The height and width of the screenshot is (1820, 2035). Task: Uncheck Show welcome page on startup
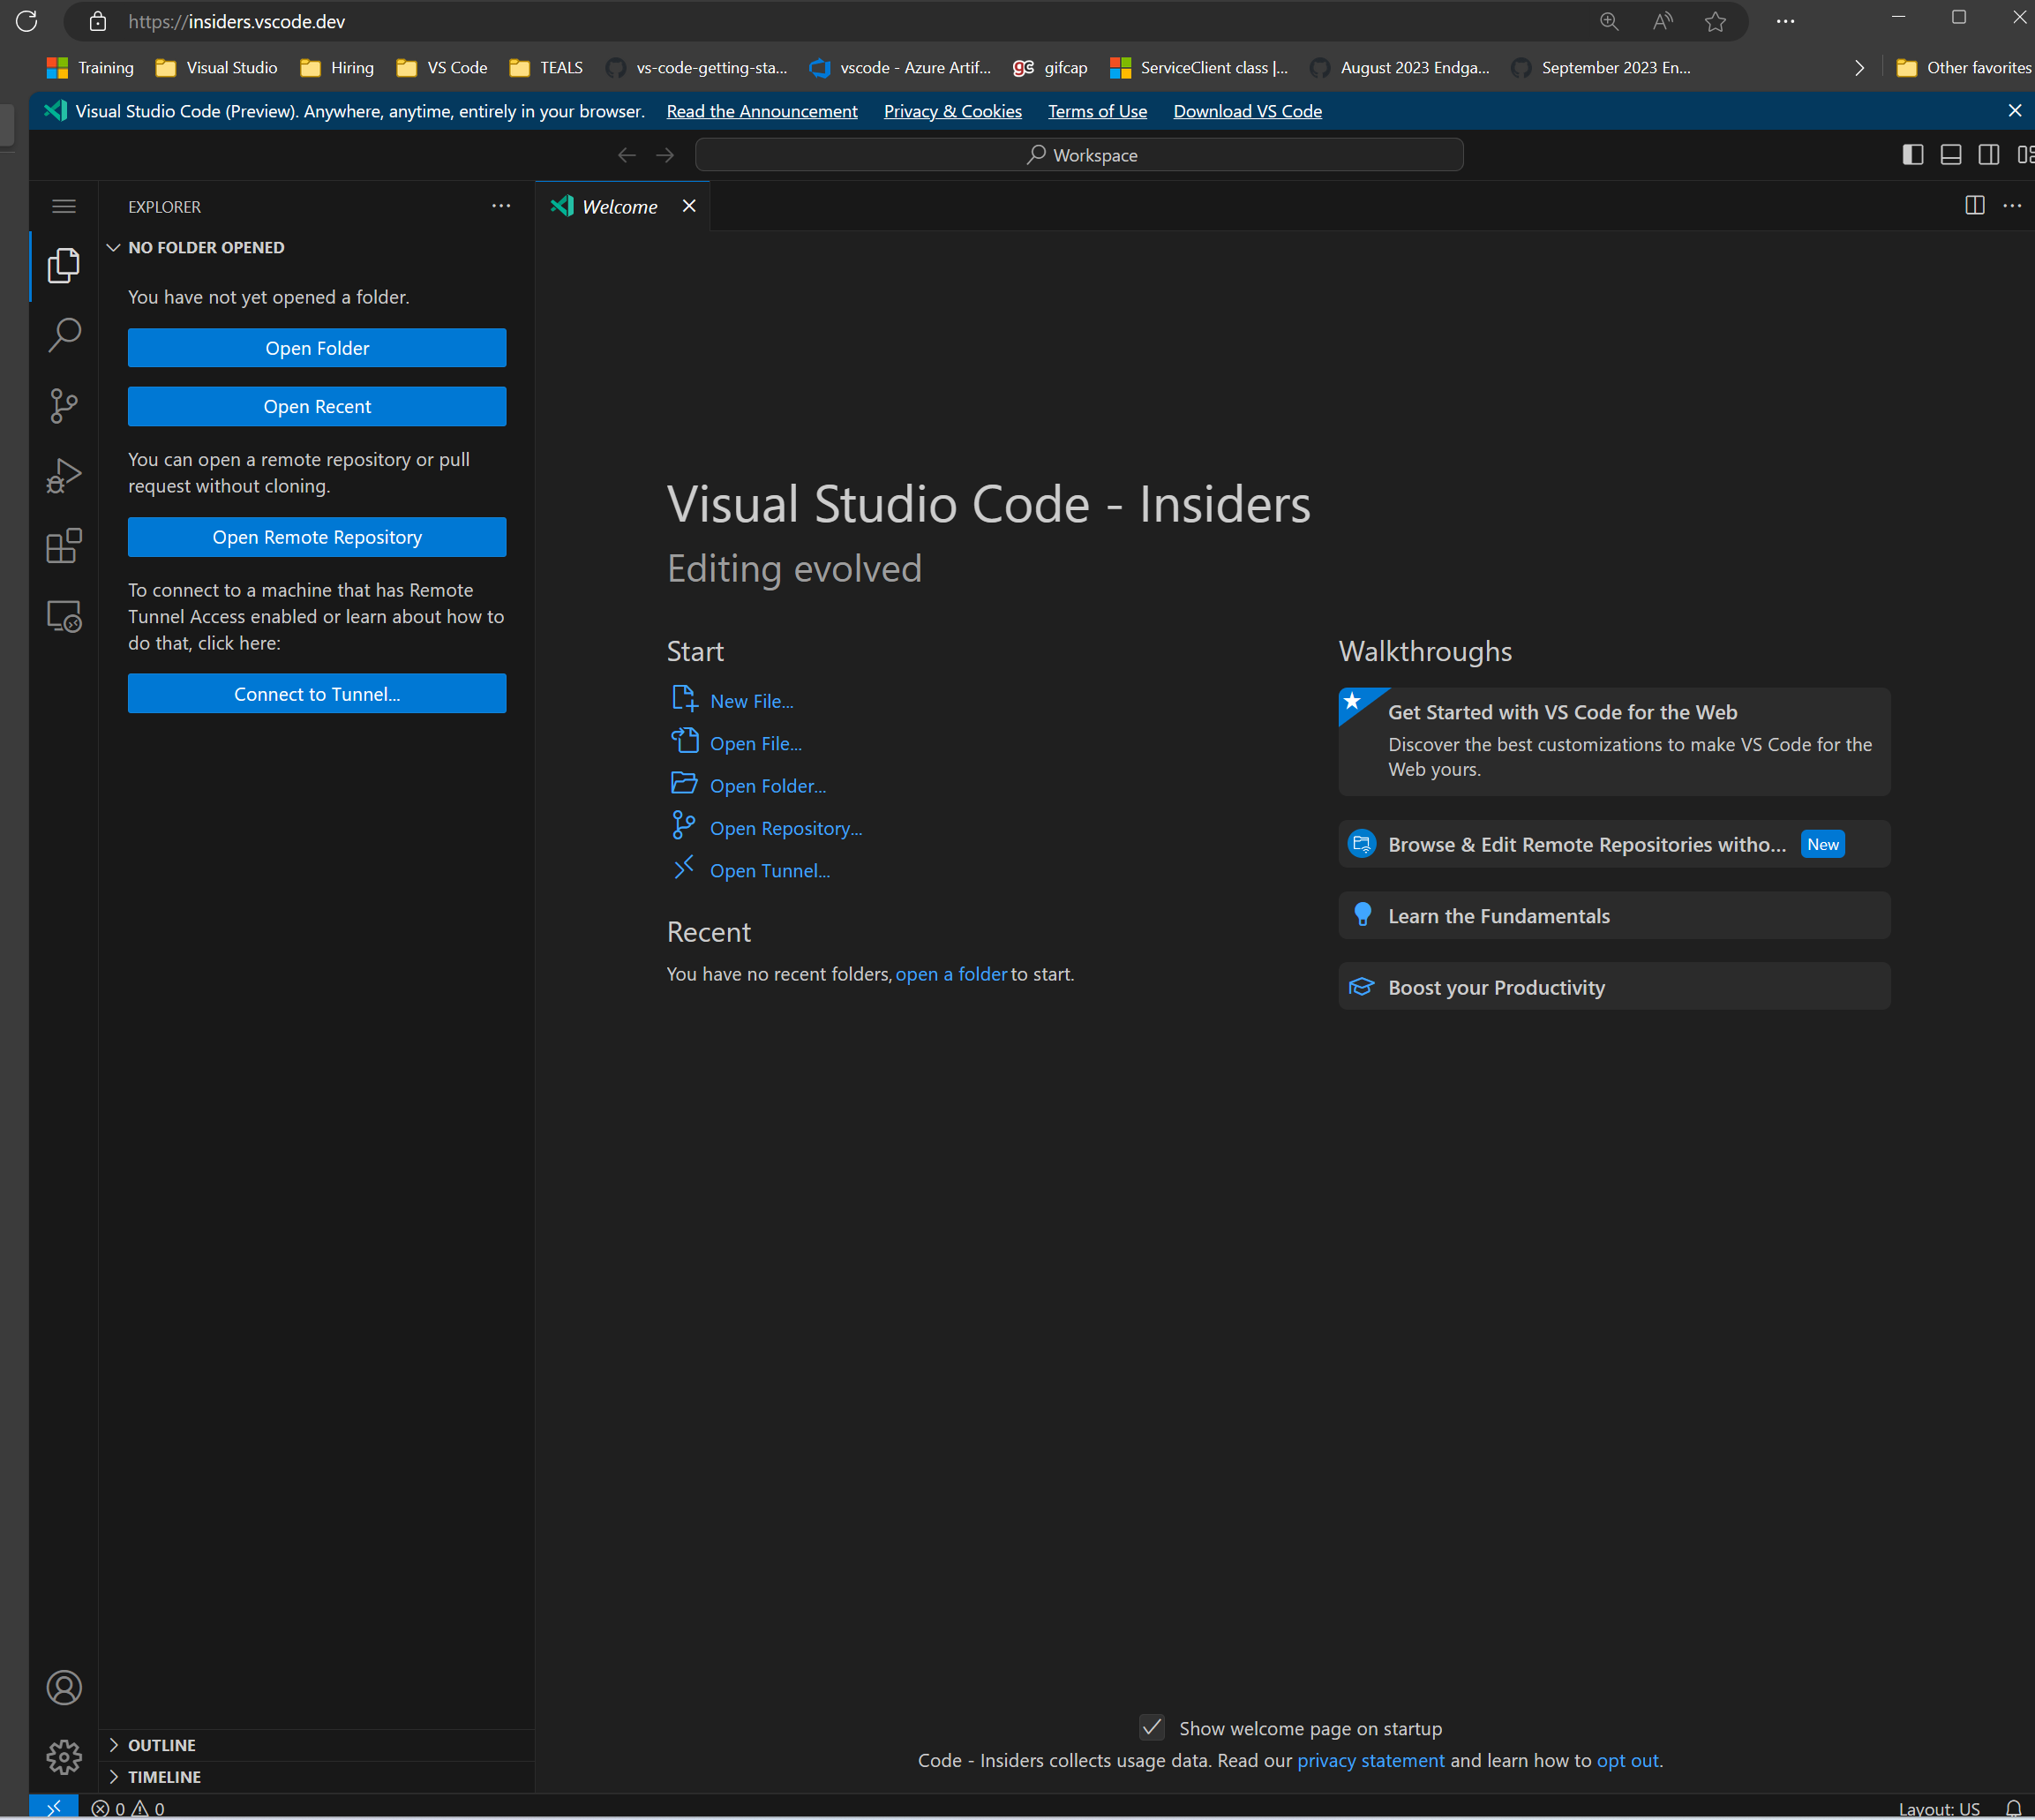1152,1727
